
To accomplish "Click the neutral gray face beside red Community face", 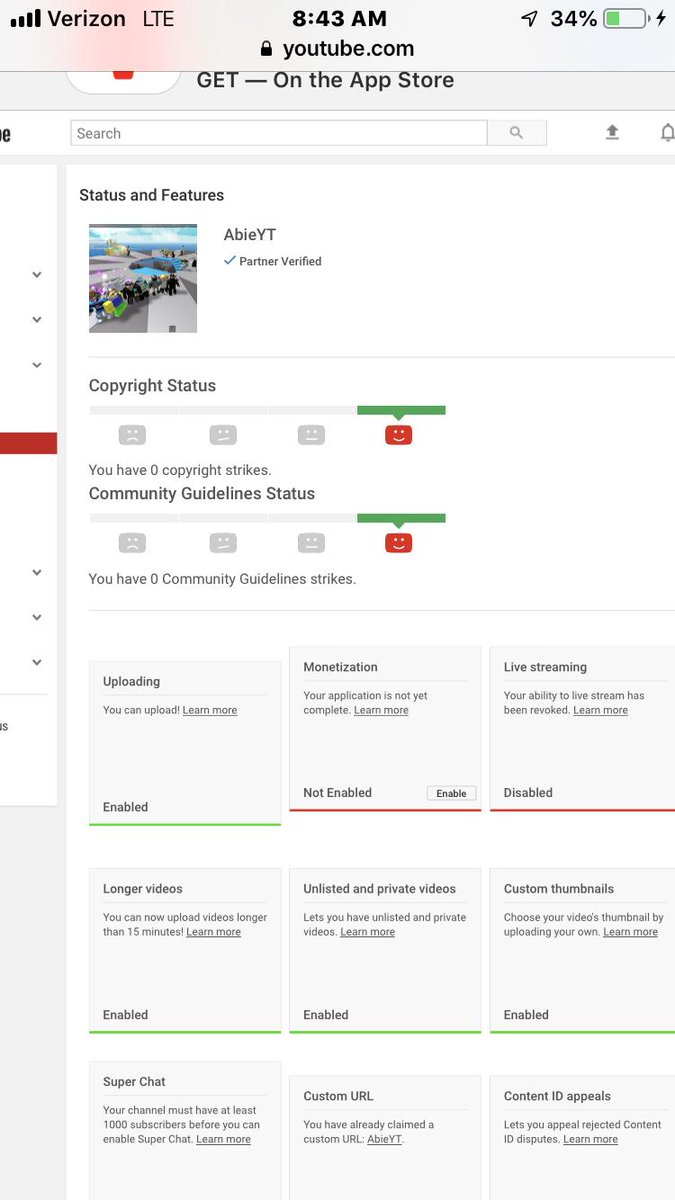I will pos(311,543).
